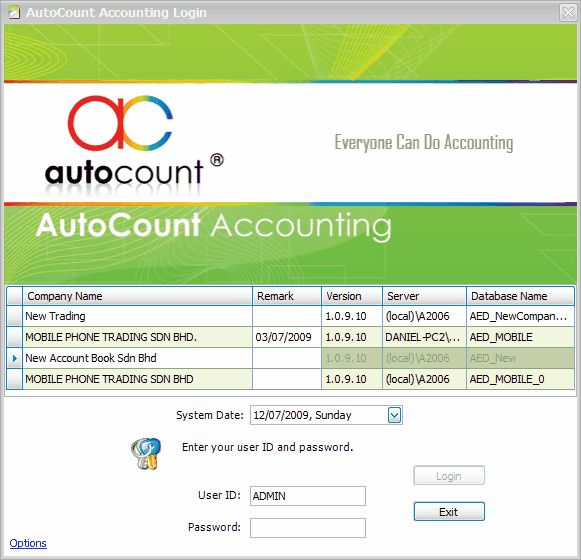This screenshot has height=560, width=581.
Task: Click the System Date field showing 12/07/2009, Sunday
Action: point(326,415)
